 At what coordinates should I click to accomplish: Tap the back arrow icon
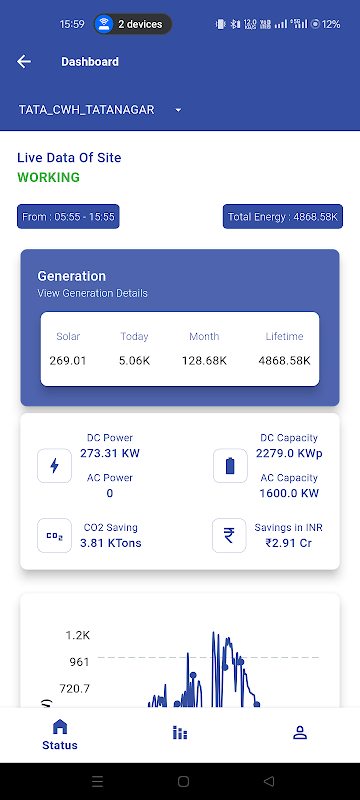(x=24, y=62)
